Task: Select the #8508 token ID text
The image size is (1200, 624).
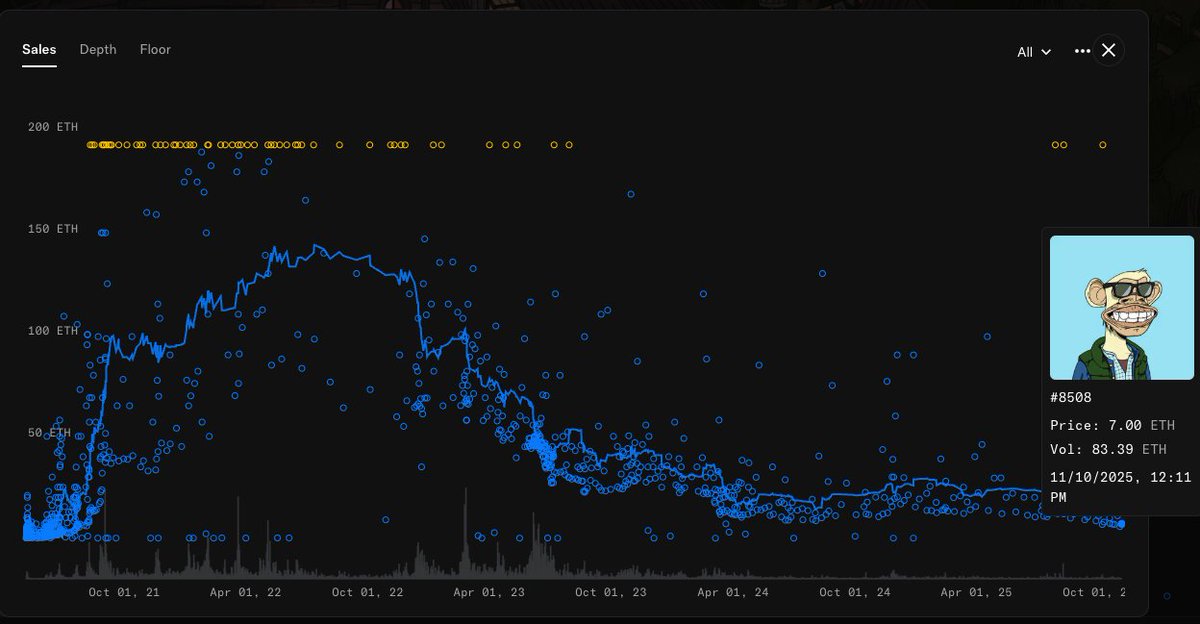Action: (x=1071, y=398)
